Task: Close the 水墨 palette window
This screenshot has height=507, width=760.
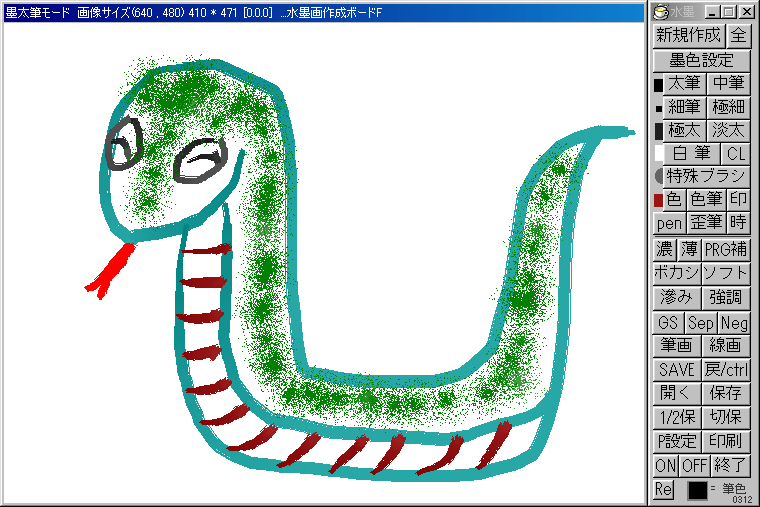Action: click(x=747, y=12)
